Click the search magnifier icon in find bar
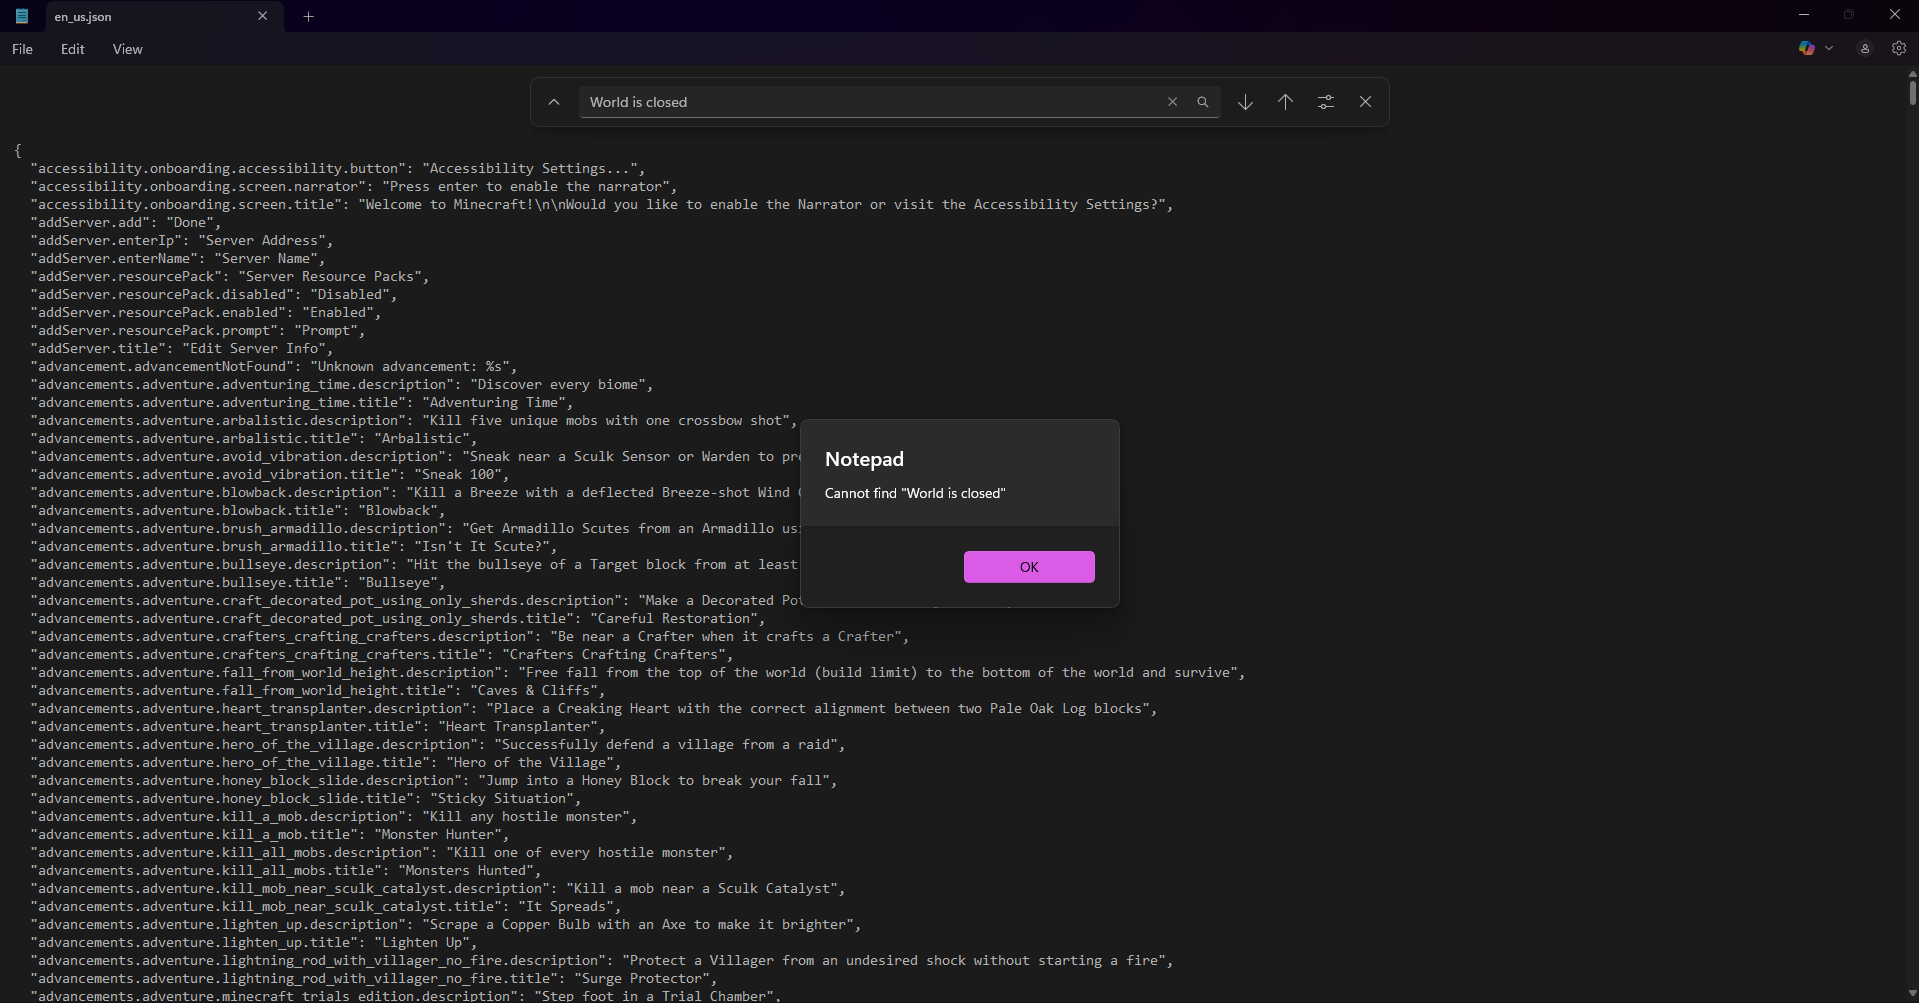 click(1203, 102)
